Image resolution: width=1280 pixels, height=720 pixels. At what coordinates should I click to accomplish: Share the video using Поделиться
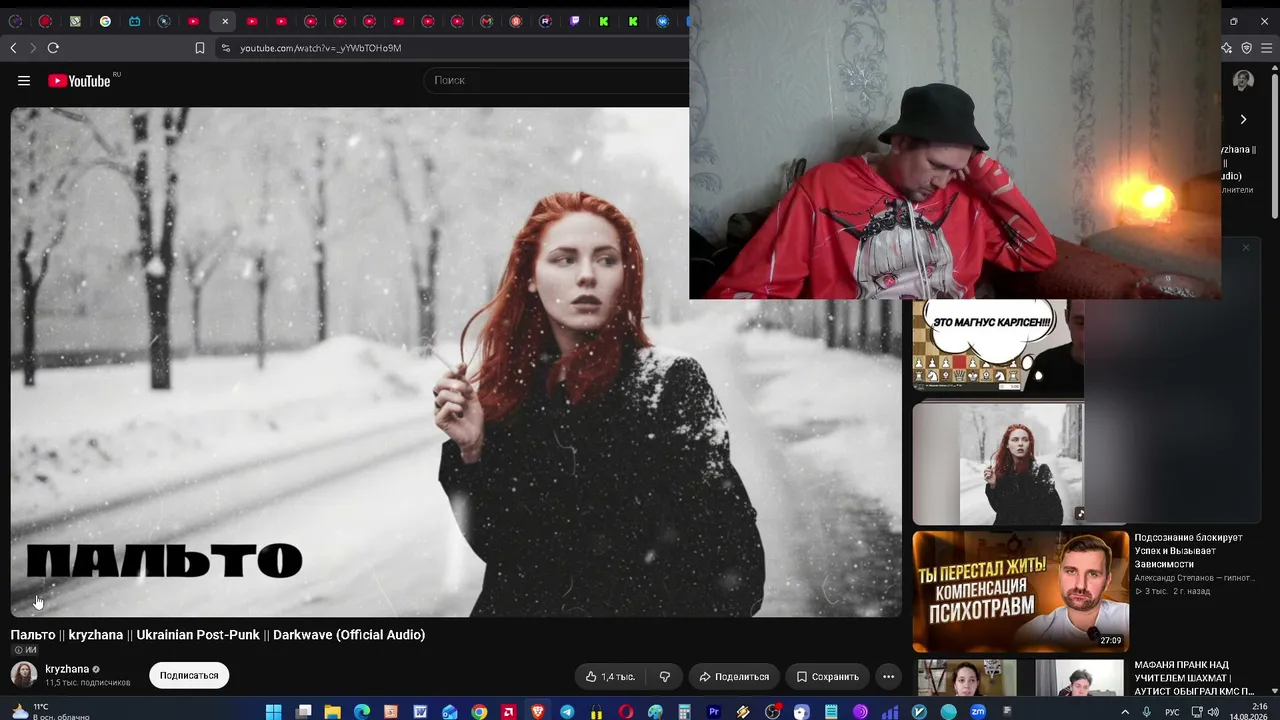coord(734,677)
